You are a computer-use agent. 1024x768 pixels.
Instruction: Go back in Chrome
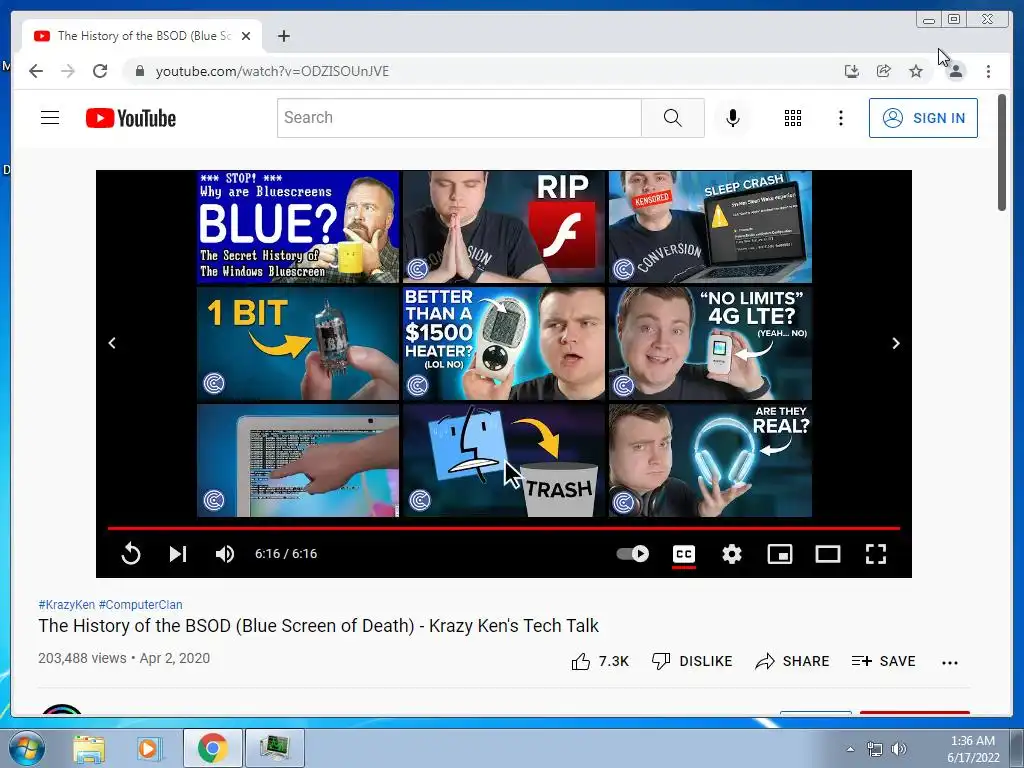(36, 71)
